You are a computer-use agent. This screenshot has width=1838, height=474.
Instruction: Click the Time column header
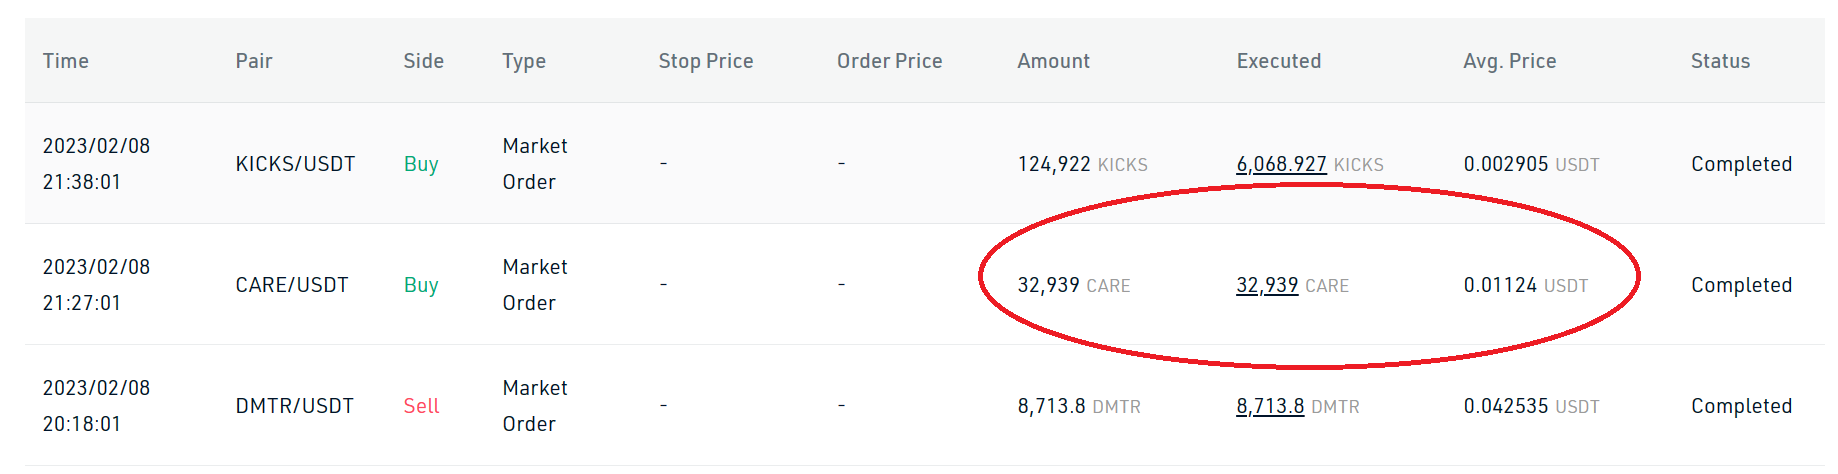pyautogui.click(x=66, y=61)
